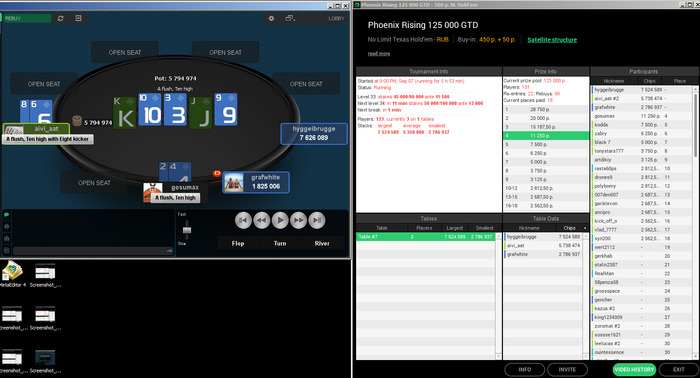700x378 pixels.
Task: Click hyggeibrugge's player plate
Action: point(314,133)
